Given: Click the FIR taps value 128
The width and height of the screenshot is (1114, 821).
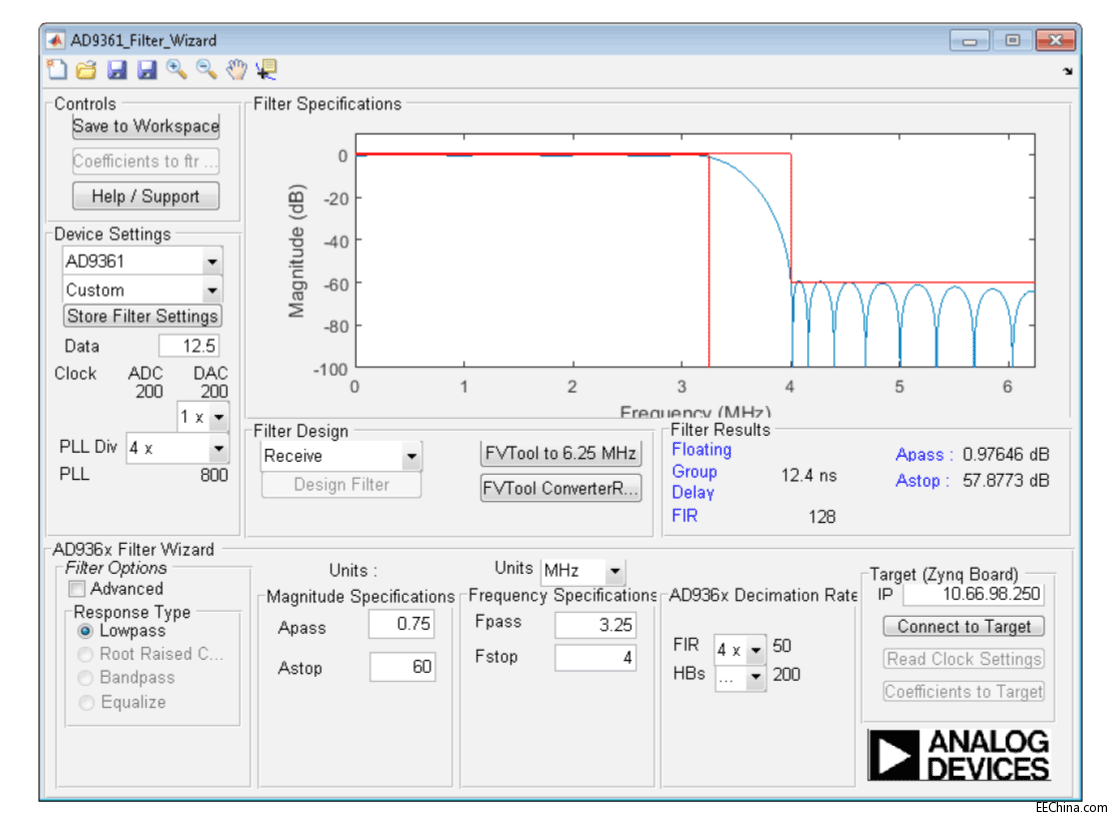Looking at the screenshot, I should coord(821,517).
